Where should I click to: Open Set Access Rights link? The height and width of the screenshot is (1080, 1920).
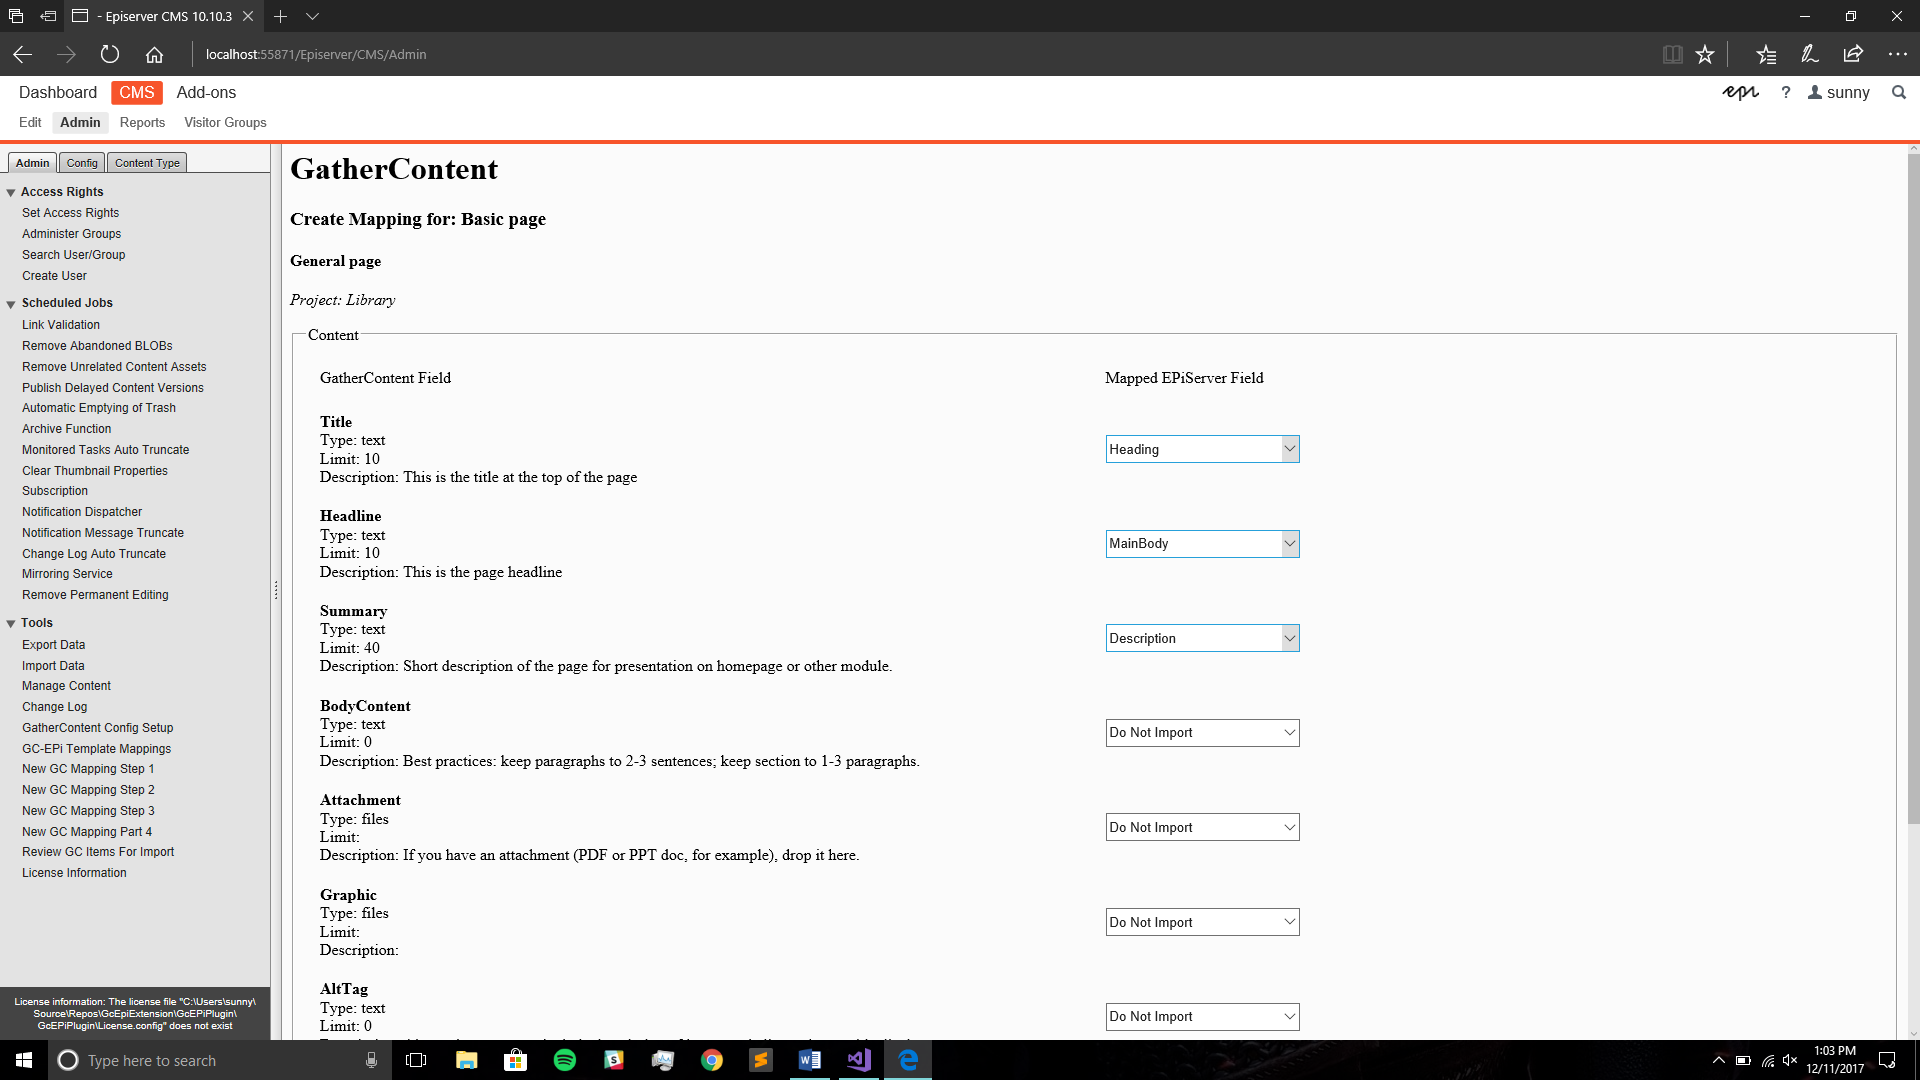(70, 213)
